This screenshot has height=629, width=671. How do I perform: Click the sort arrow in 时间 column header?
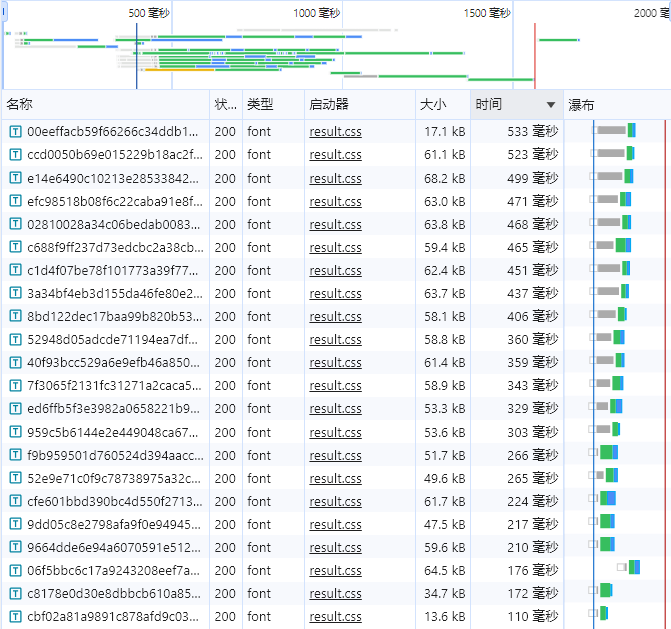(550, 105)
